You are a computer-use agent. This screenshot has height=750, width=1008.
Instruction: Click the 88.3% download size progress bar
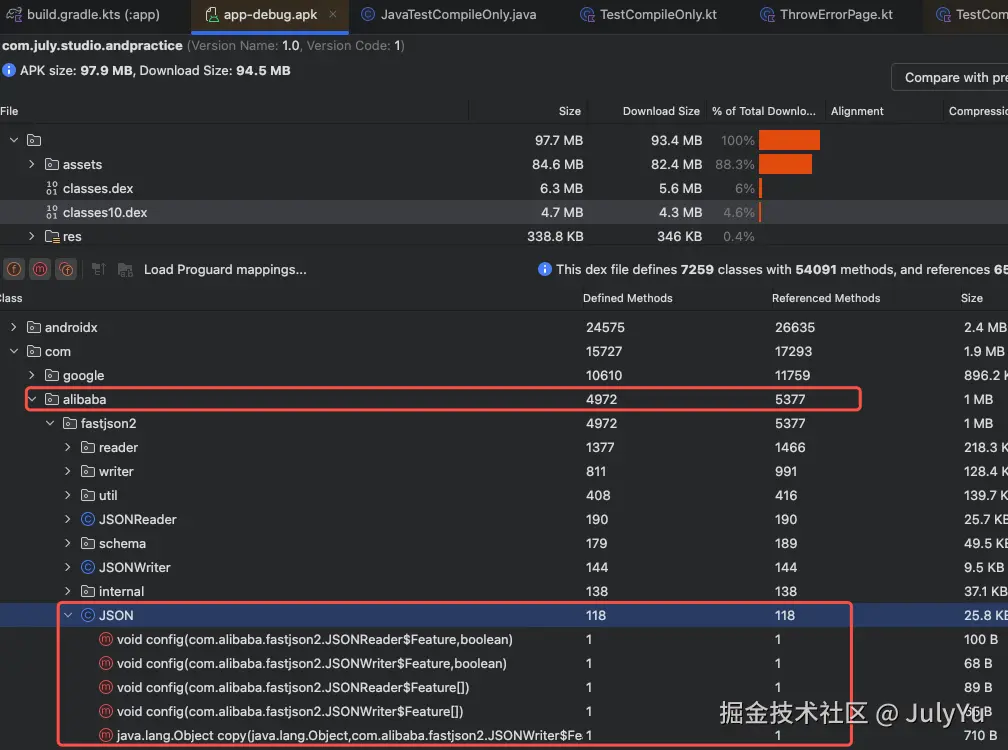[x=786, y=164]
